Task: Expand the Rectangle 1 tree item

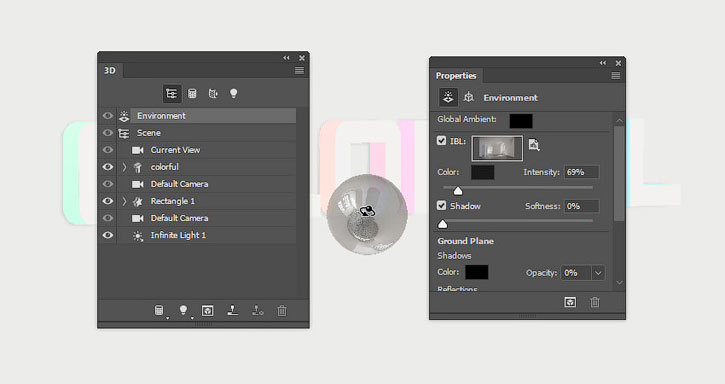Action: pyautogui.click(x=124, y=201)
